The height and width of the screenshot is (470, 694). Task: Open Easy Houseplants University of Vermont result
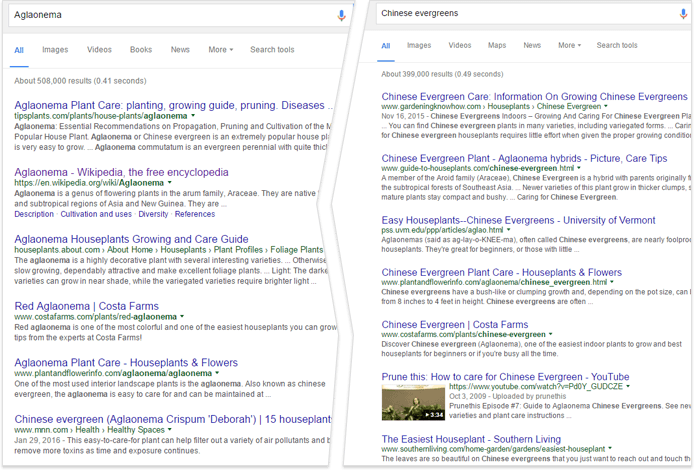click(x=518, y=220)
